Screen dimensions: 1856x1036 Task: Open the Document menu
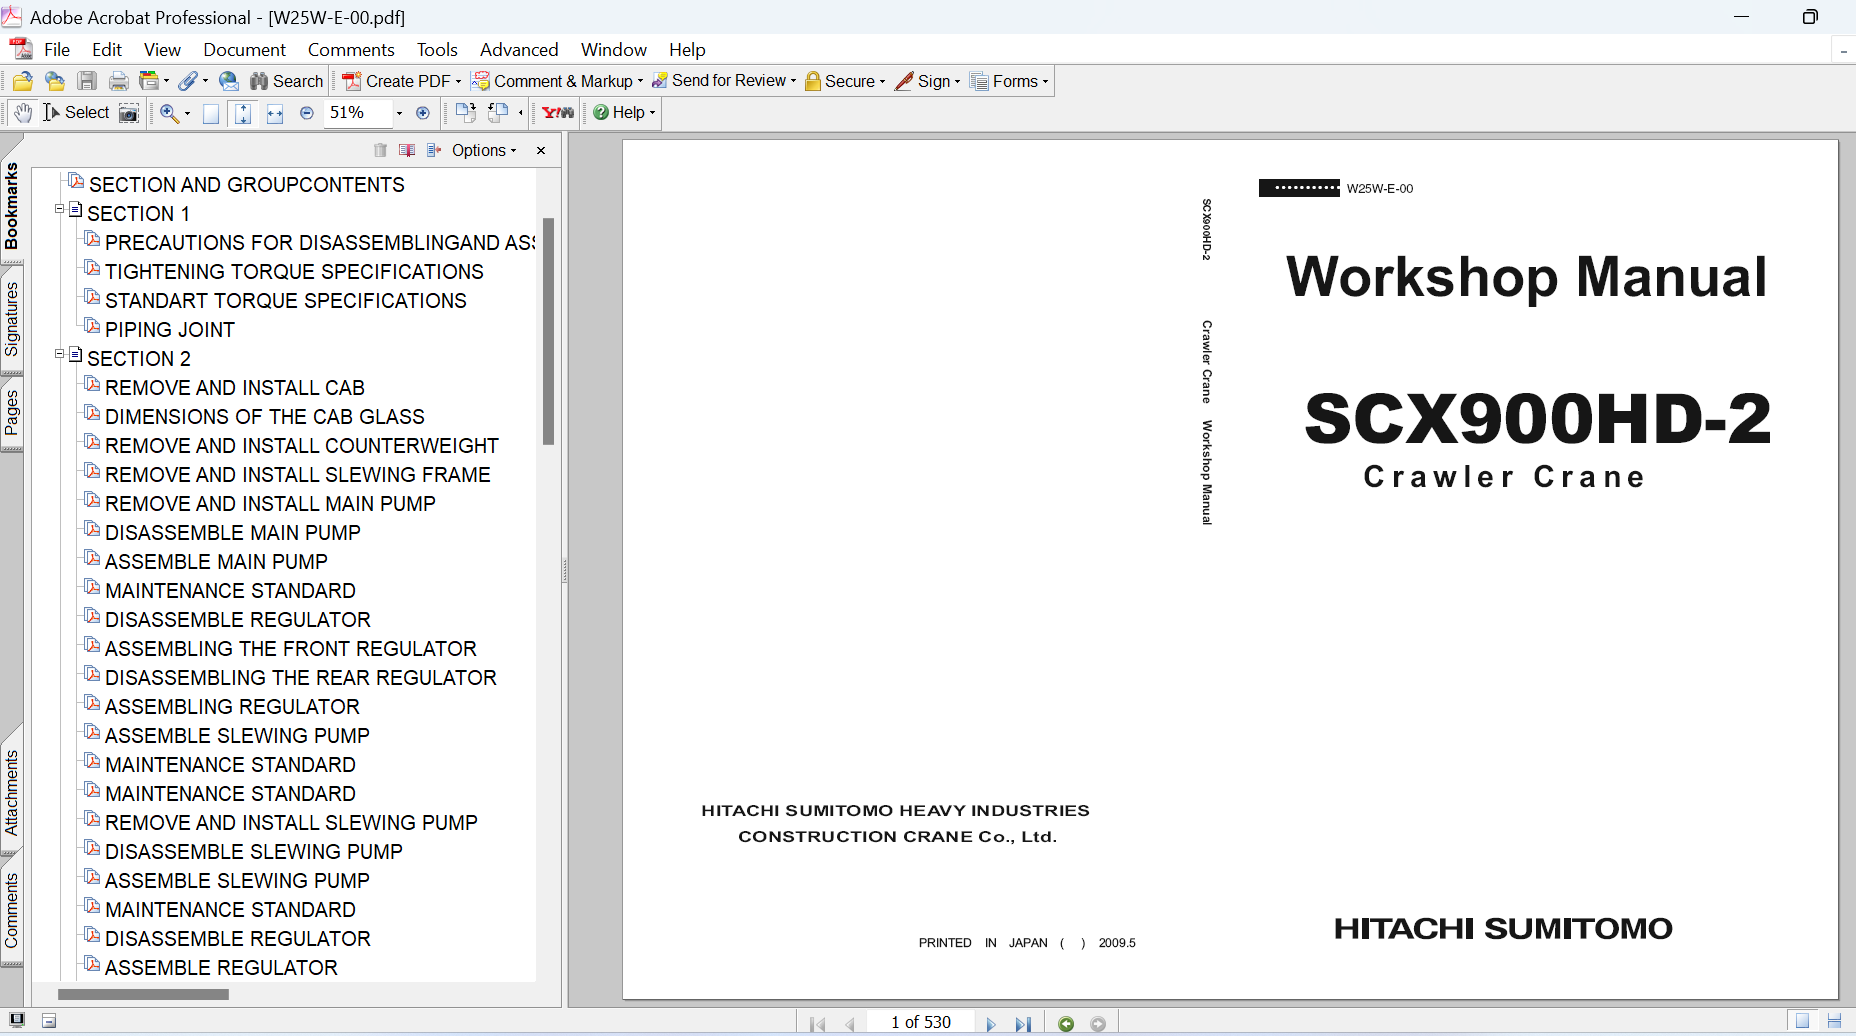244,49
